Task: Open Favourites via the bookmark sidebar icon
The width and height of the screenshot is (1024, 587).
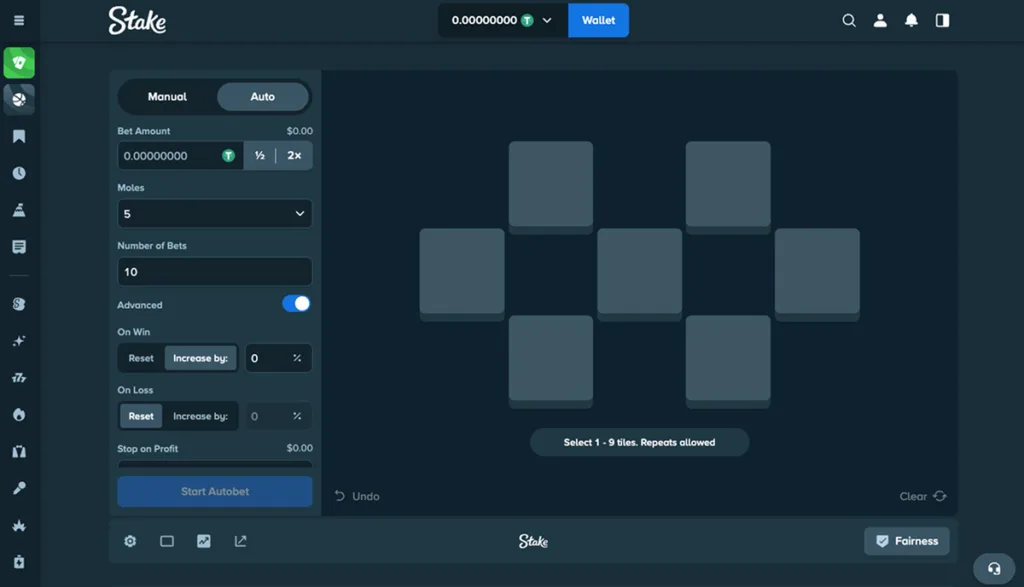Action: click(19, 136)
